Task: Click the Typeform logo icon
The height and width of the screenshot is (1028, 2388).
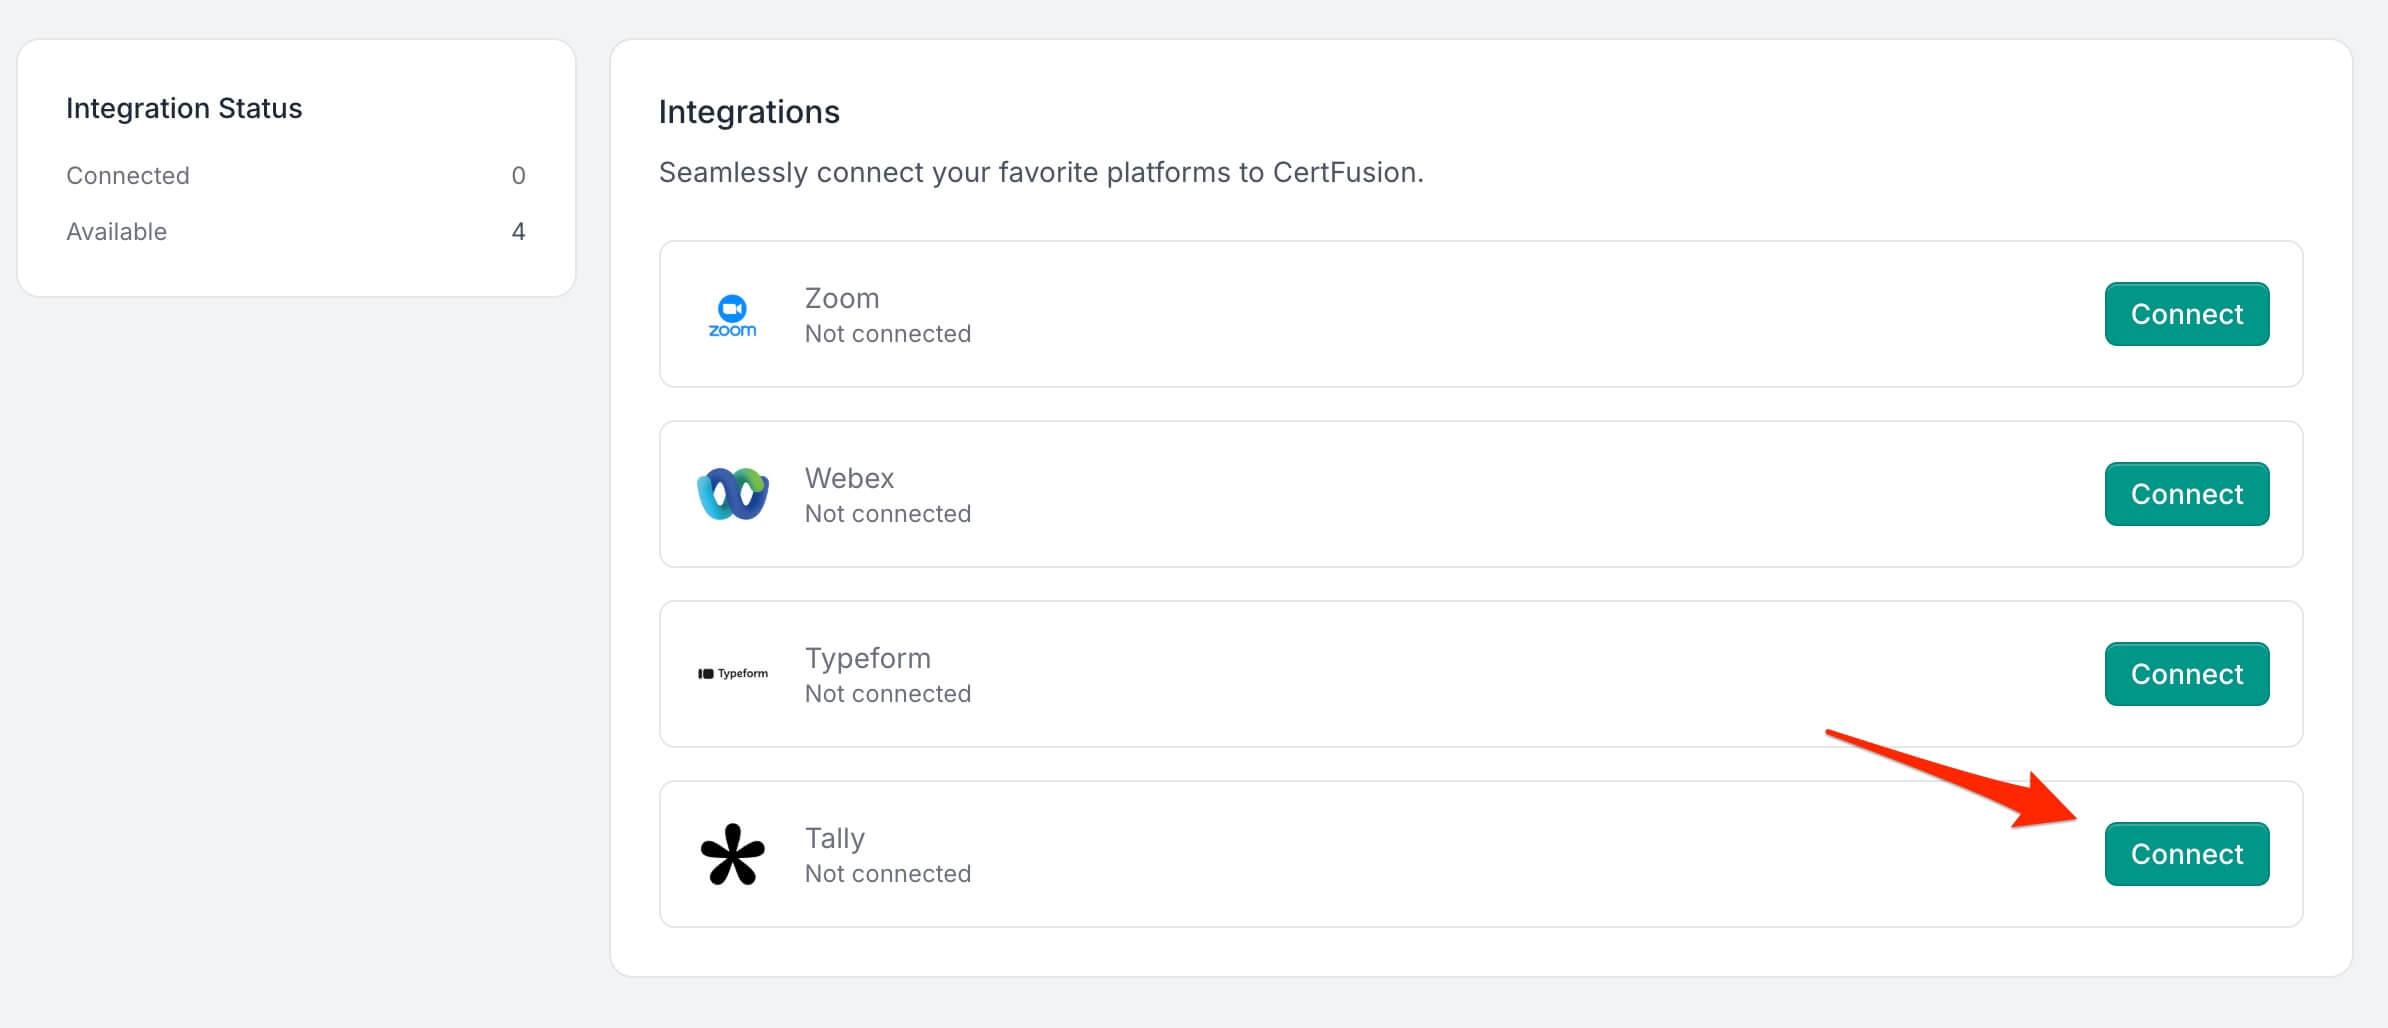Action: pyautogui.click(x=732, y=674)
